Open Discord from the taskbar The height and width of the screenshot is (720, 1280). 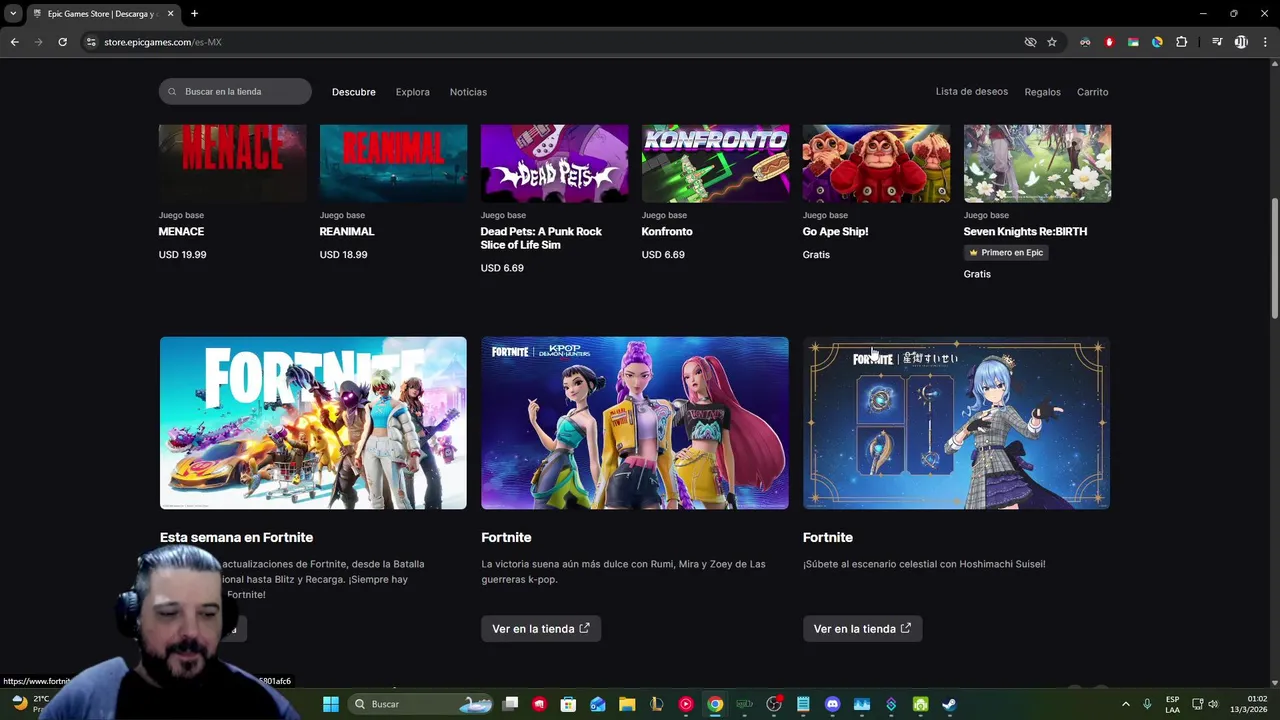pos(832,704)
